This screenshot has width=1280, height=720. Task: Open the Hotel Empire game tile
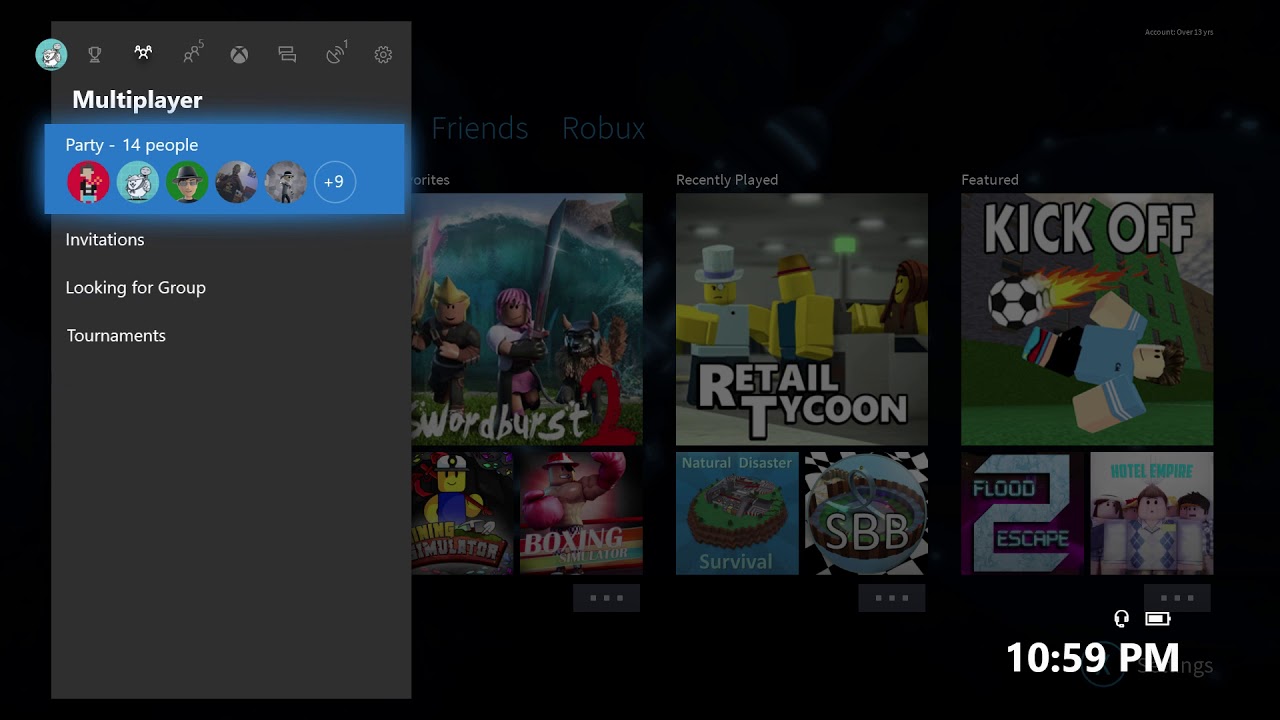click(x=1152, y=513)
